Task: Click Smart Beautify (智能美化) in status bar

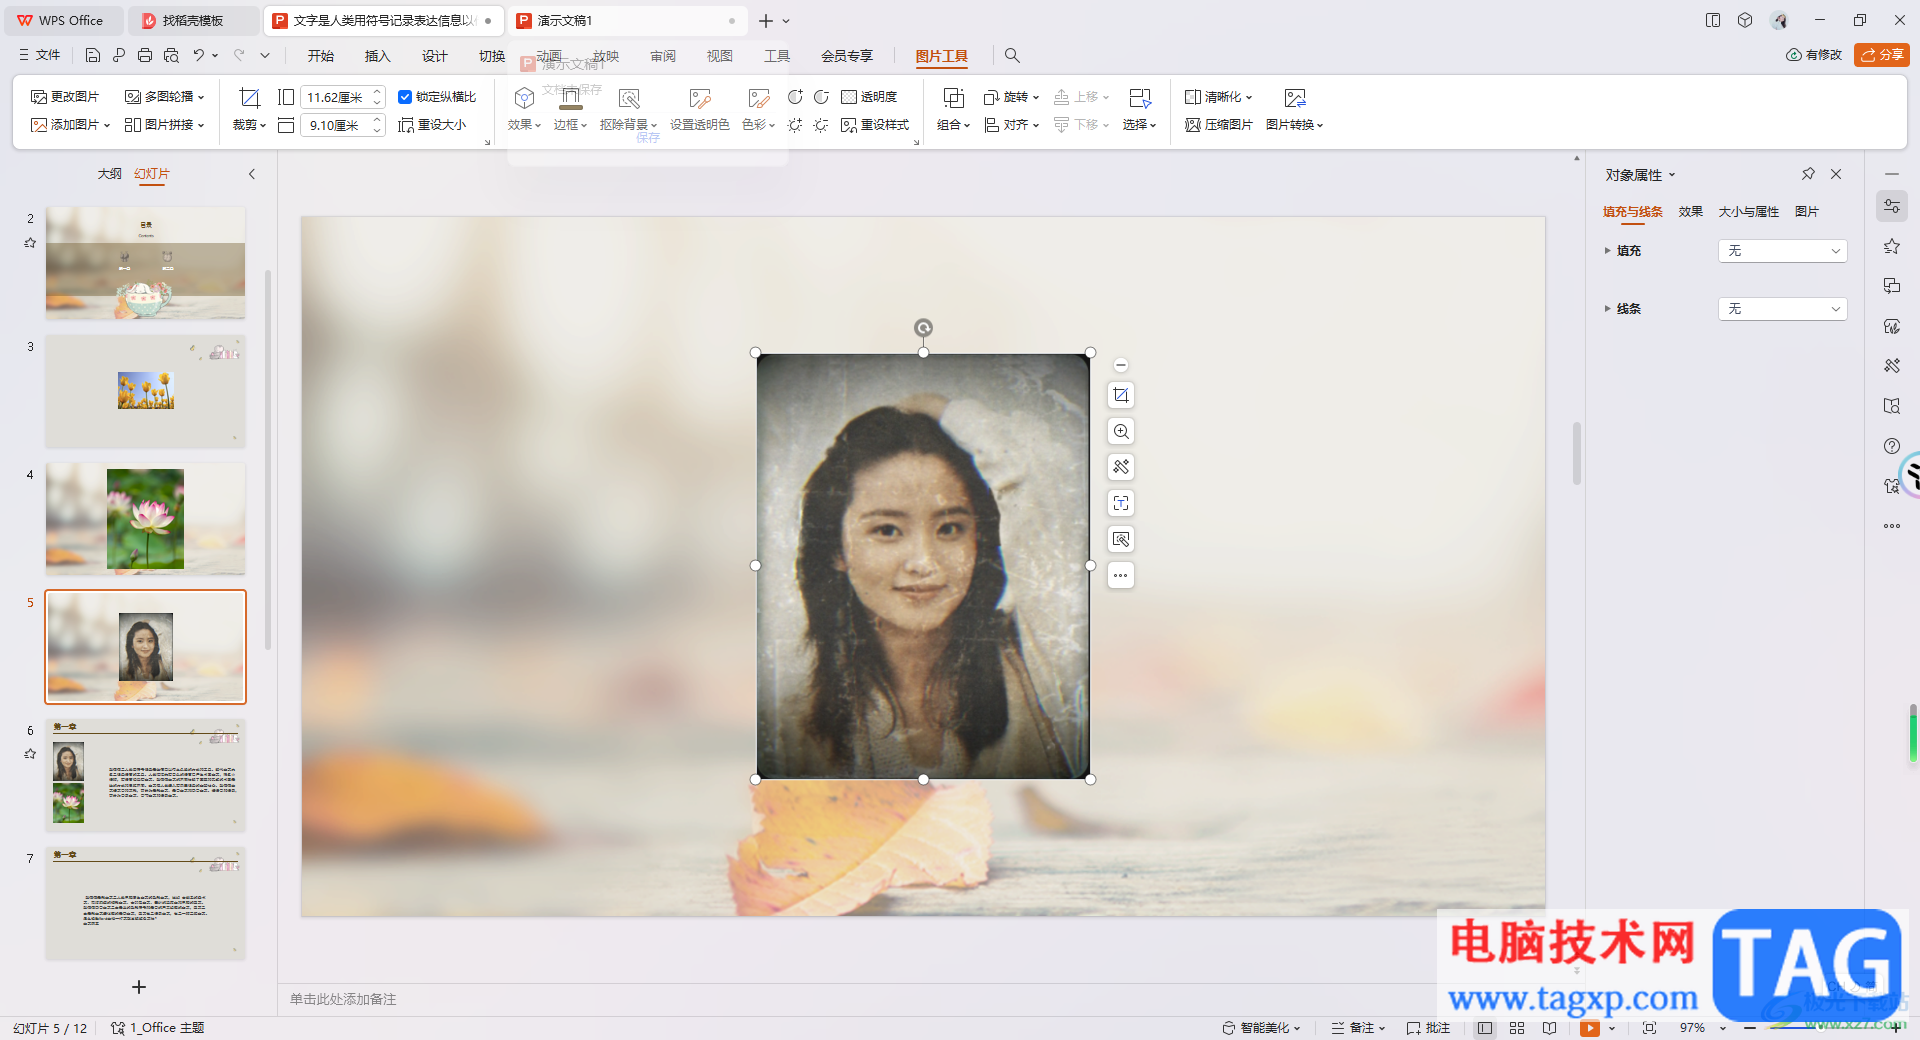Action: click(1261, 1028)
